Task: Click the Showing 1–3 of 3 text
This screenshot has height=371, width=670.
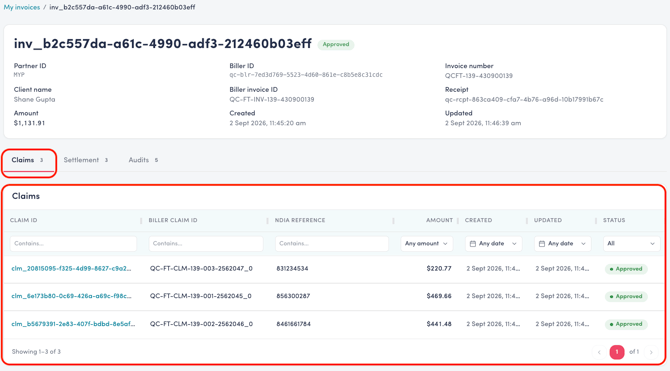Action: pos(36,352)
